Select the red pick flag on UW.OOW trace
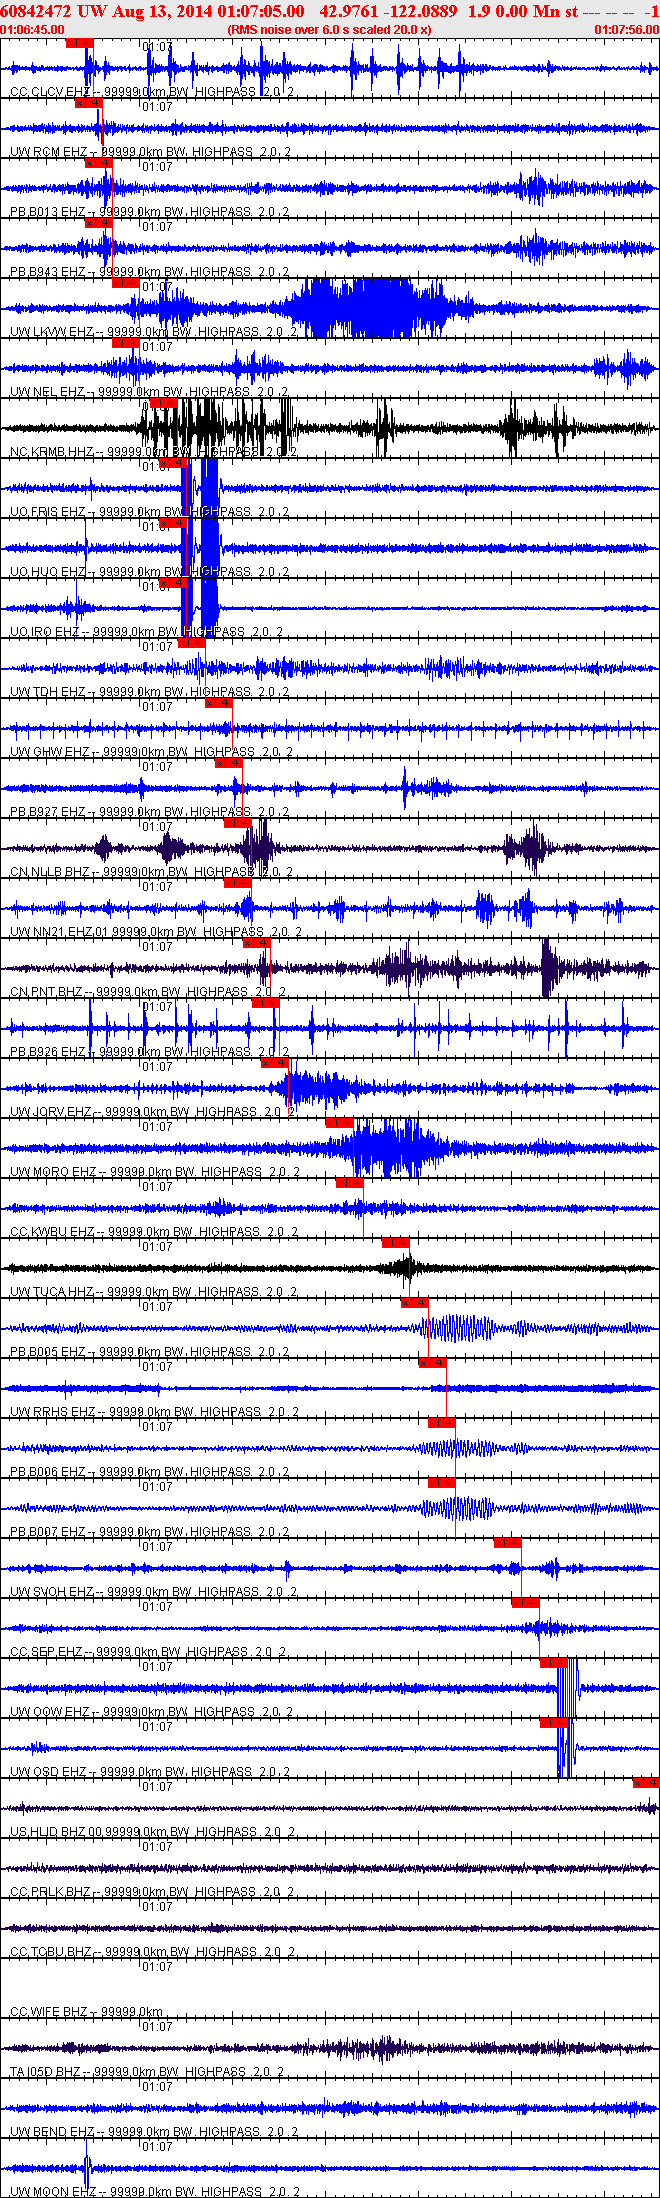 pyautogui.click(x=554, y=1663)
